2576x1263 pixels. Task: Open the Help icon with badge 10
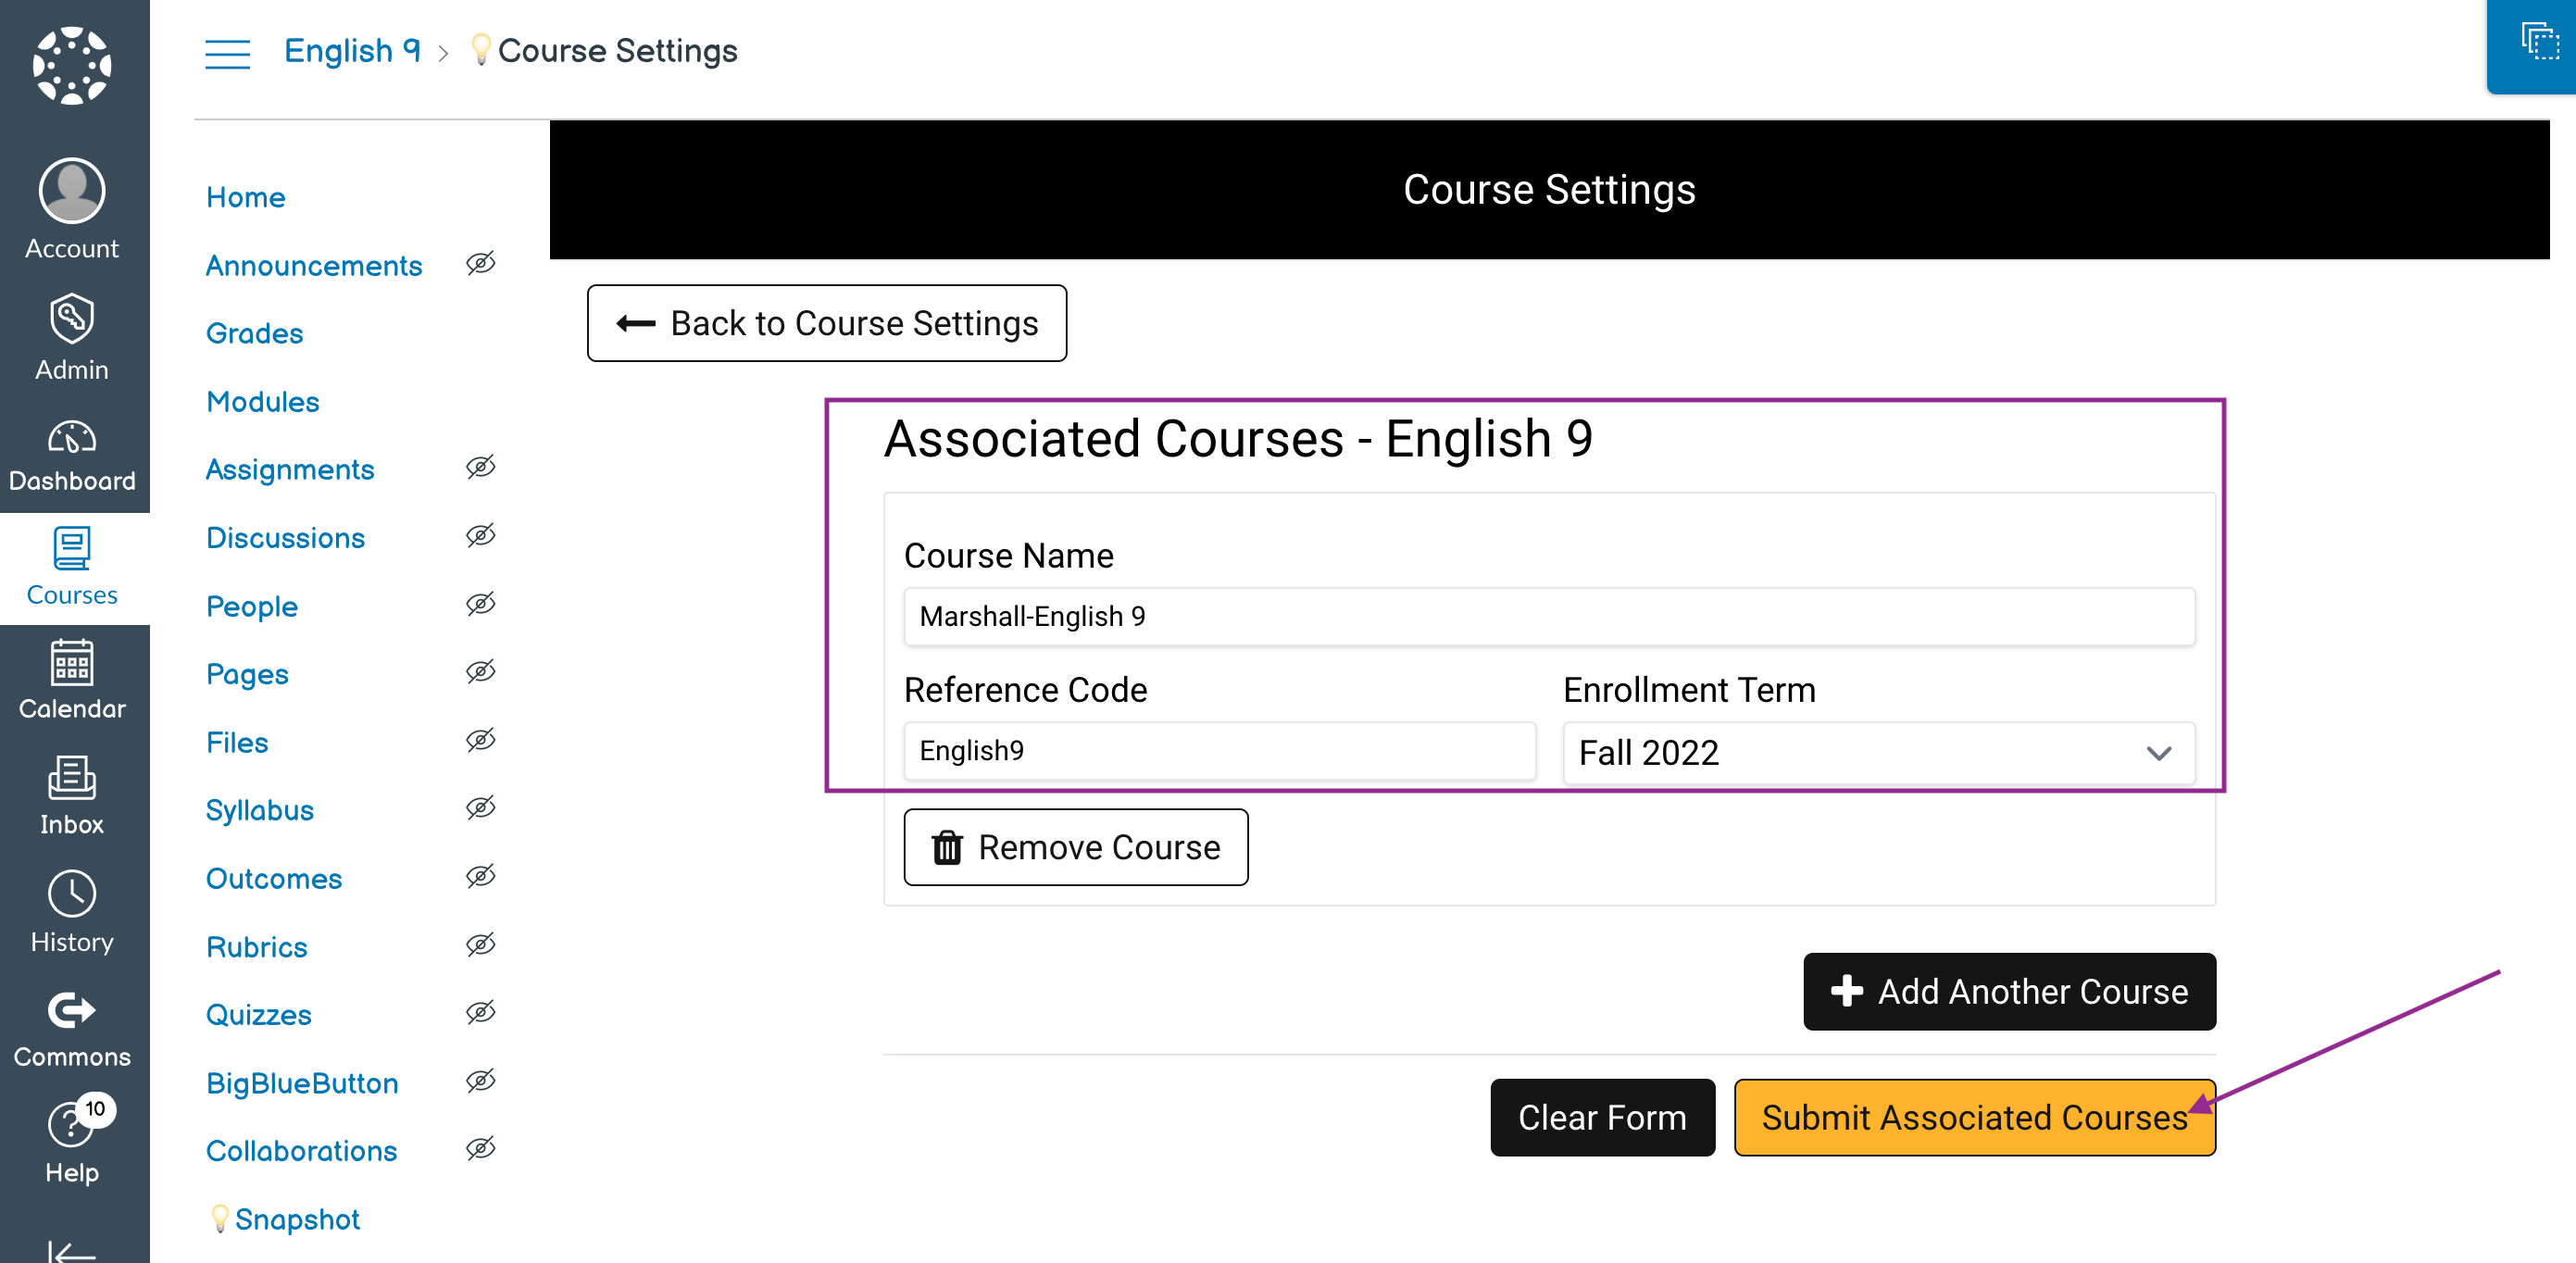coord(72,1126)
